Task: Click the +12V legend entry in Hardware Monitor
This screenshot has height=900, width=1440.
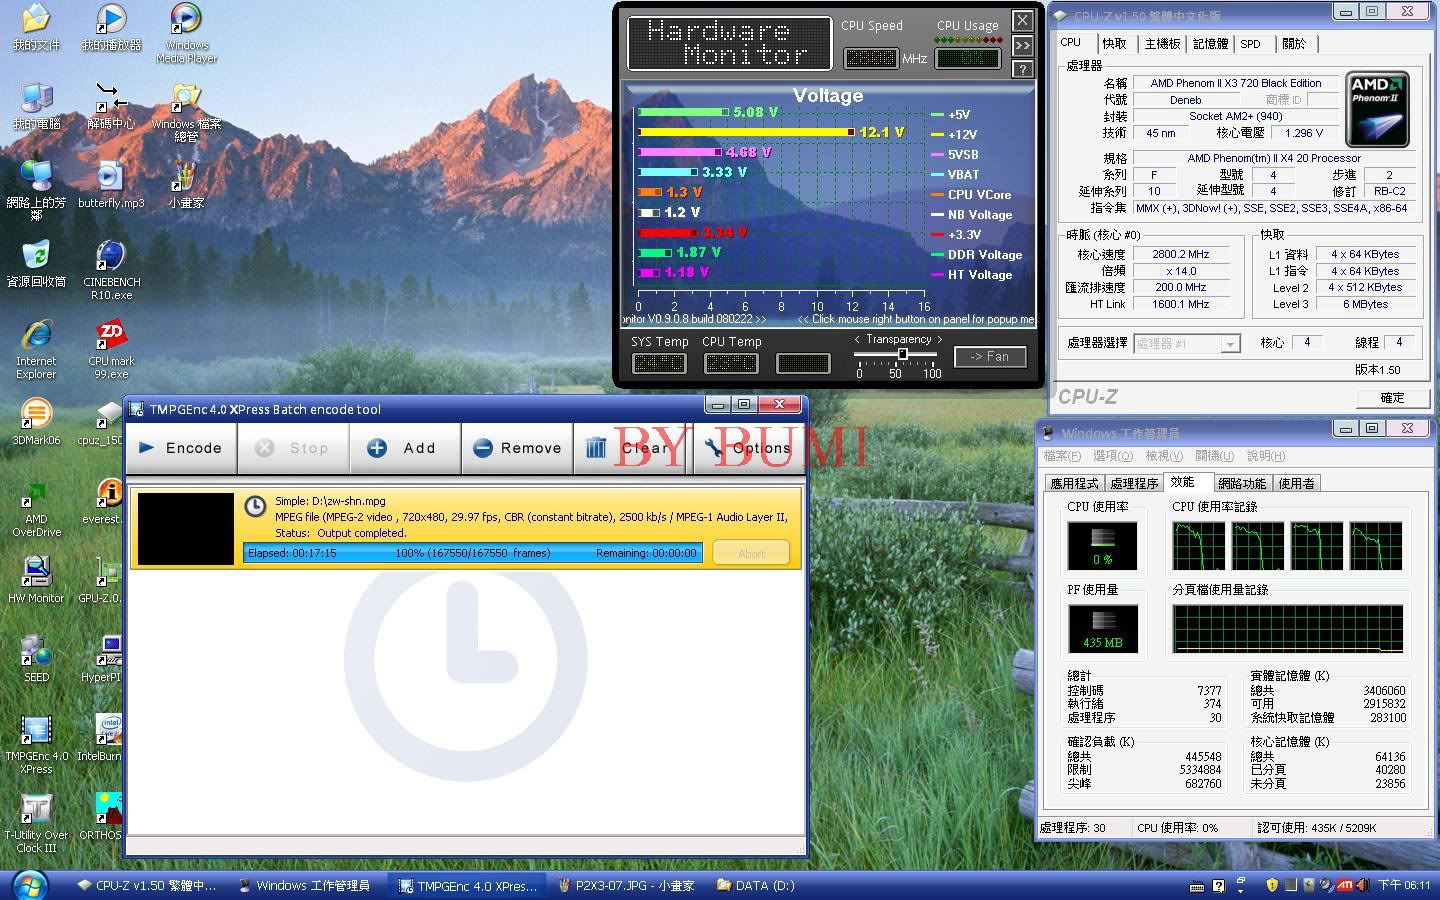Action: coord(954,134)
